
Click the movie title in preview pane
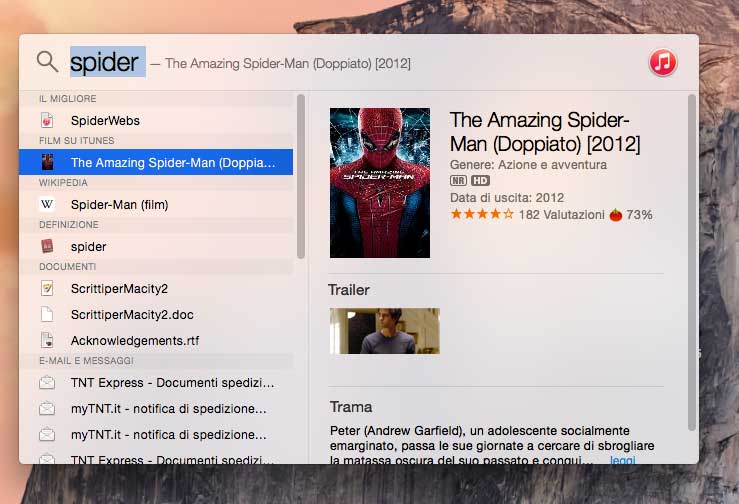(x=544, y=132)
